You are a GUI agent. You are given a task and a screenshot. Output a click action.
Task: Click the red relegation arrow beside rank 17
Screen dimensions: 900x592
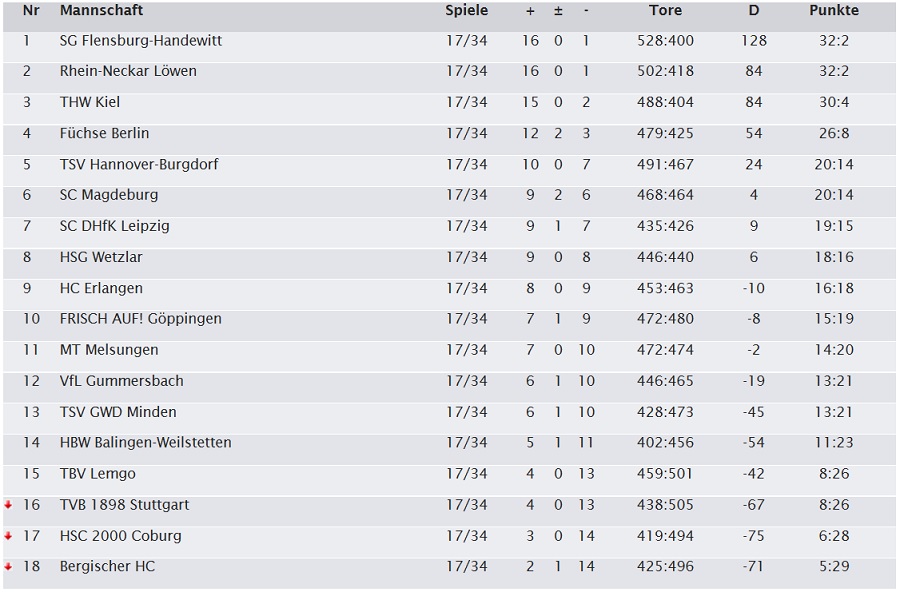click(x=8, y=536)
